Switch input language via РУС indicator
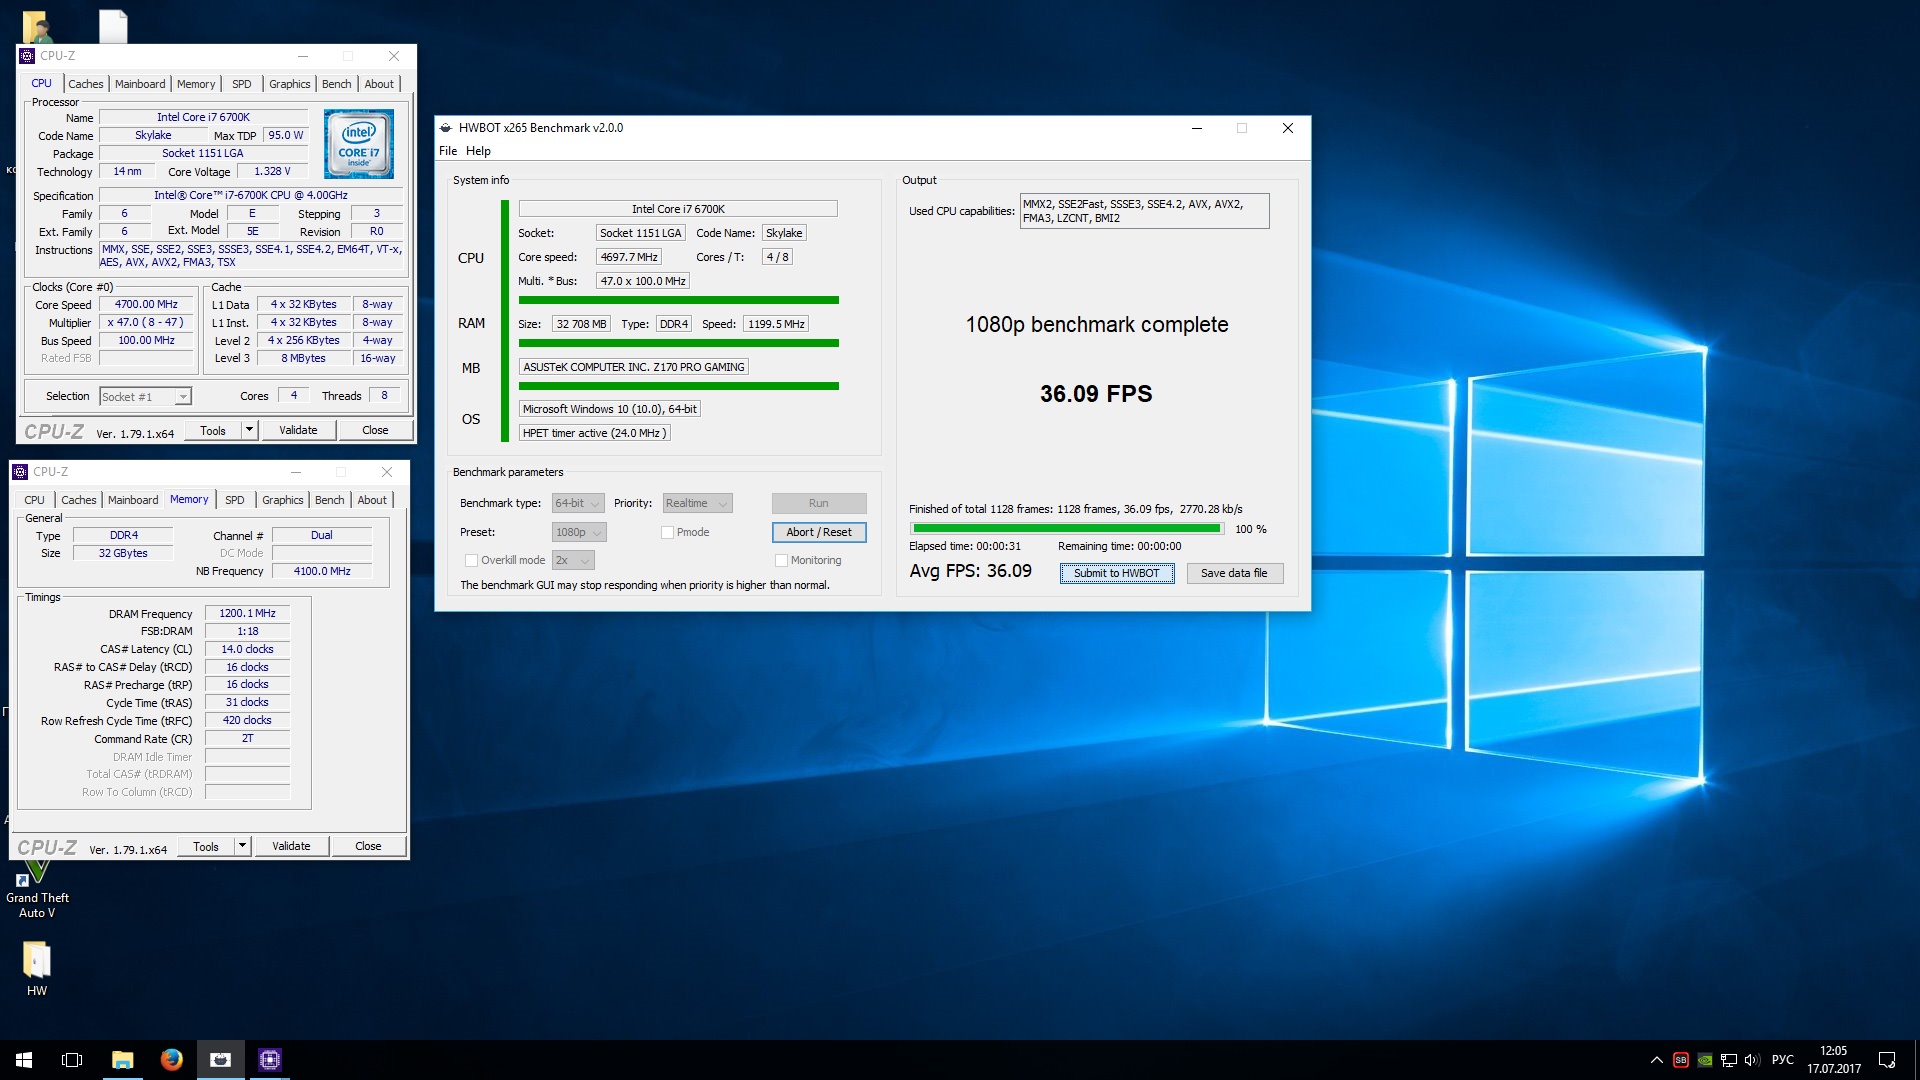Viewport: 1920px width, 1080px height. coord(1783,1060)
